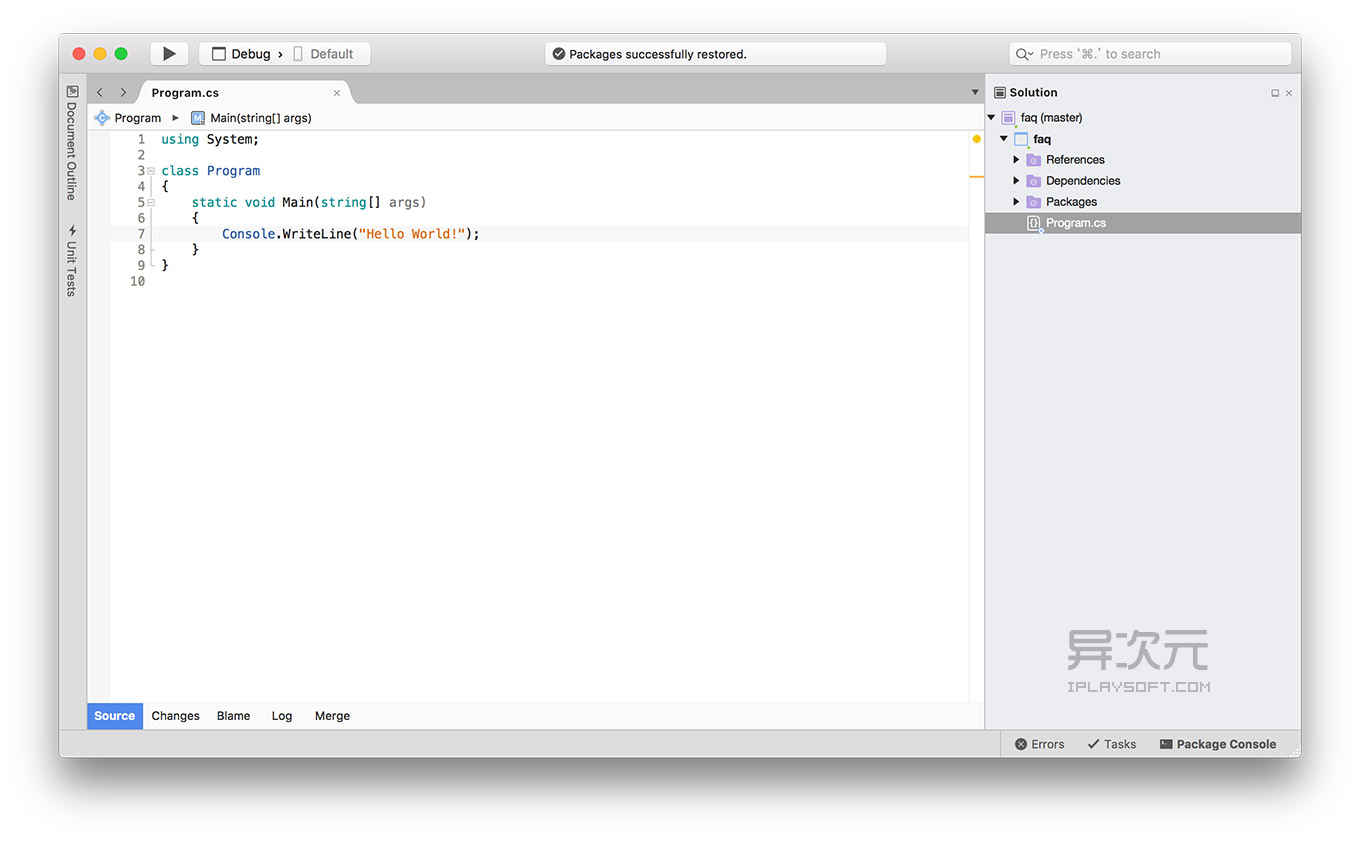The image size is (1360, 842).
Task: Run the project using the play button
Action: point(168,53)
